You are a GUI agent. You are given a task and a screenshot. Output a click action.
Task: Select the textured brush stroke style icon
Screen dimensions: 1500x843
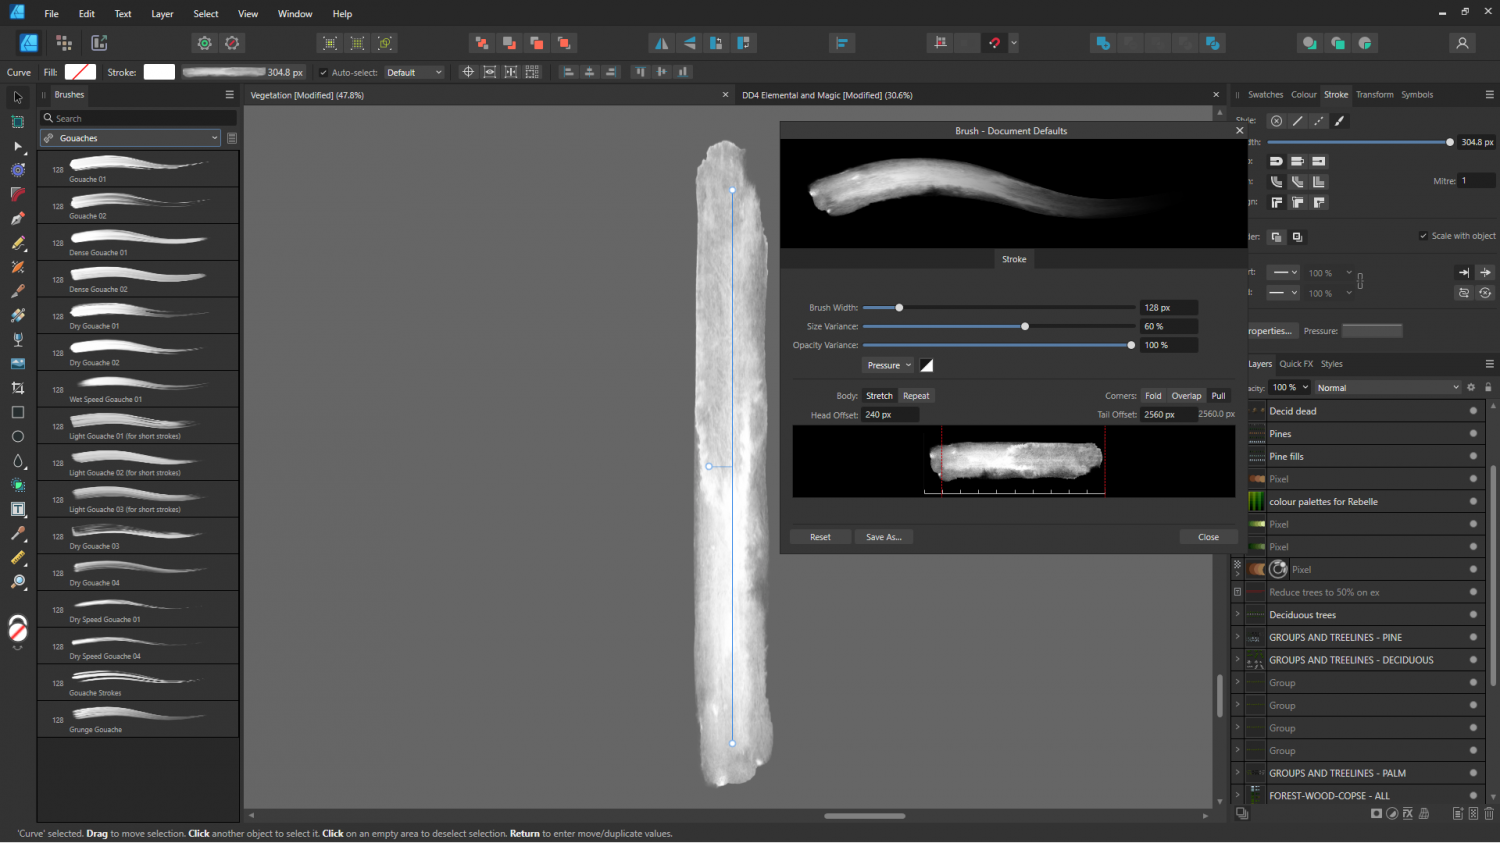click(1340, 121)
